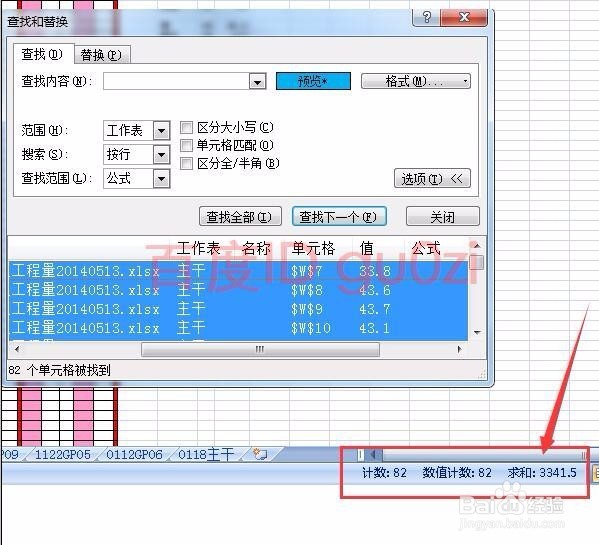The image size is (599, 545).
Task: Enable the 单元格匹配 checkbox
Action: tap(186, 145)
